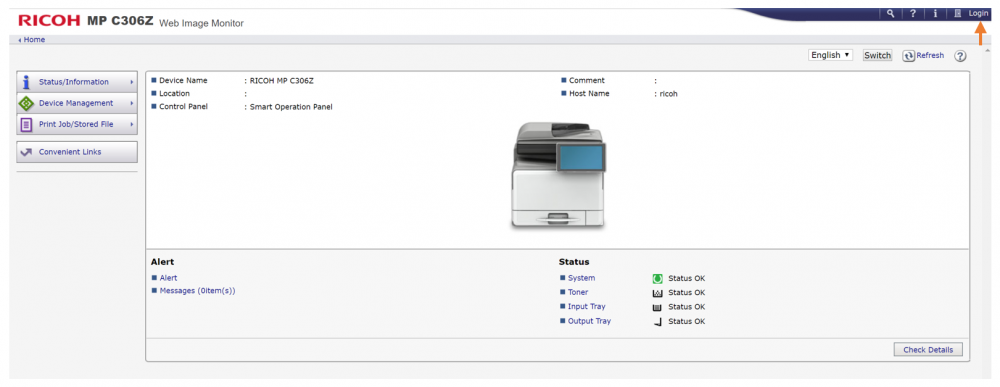The width and height of the screenshot is (1000, 387).
Task: Expand the Device Management submenu arrow
Action: click(x=131, y=103)
